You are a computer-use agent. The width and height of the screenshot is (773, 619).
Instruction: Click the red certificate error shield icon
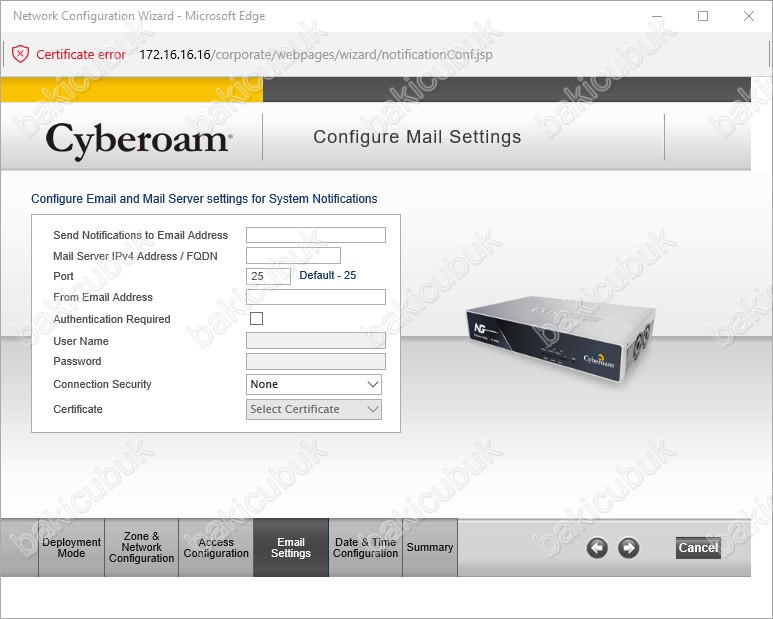[x=20, y=54]
